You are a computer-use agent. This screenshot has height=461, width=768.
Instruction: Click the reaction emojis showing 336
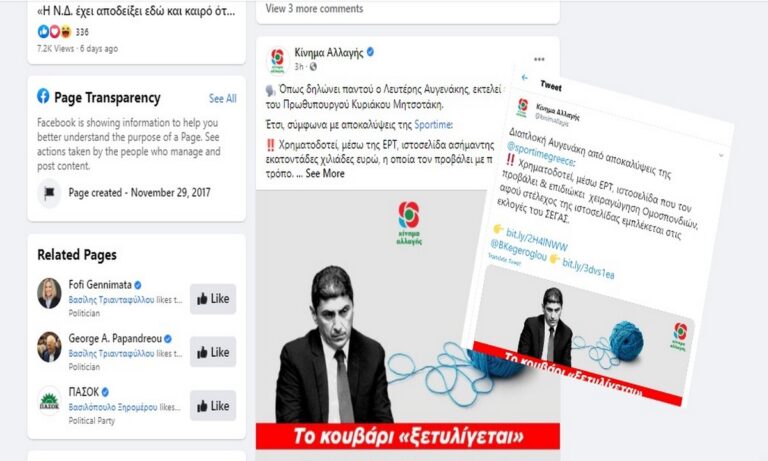[x=55, y=32]
